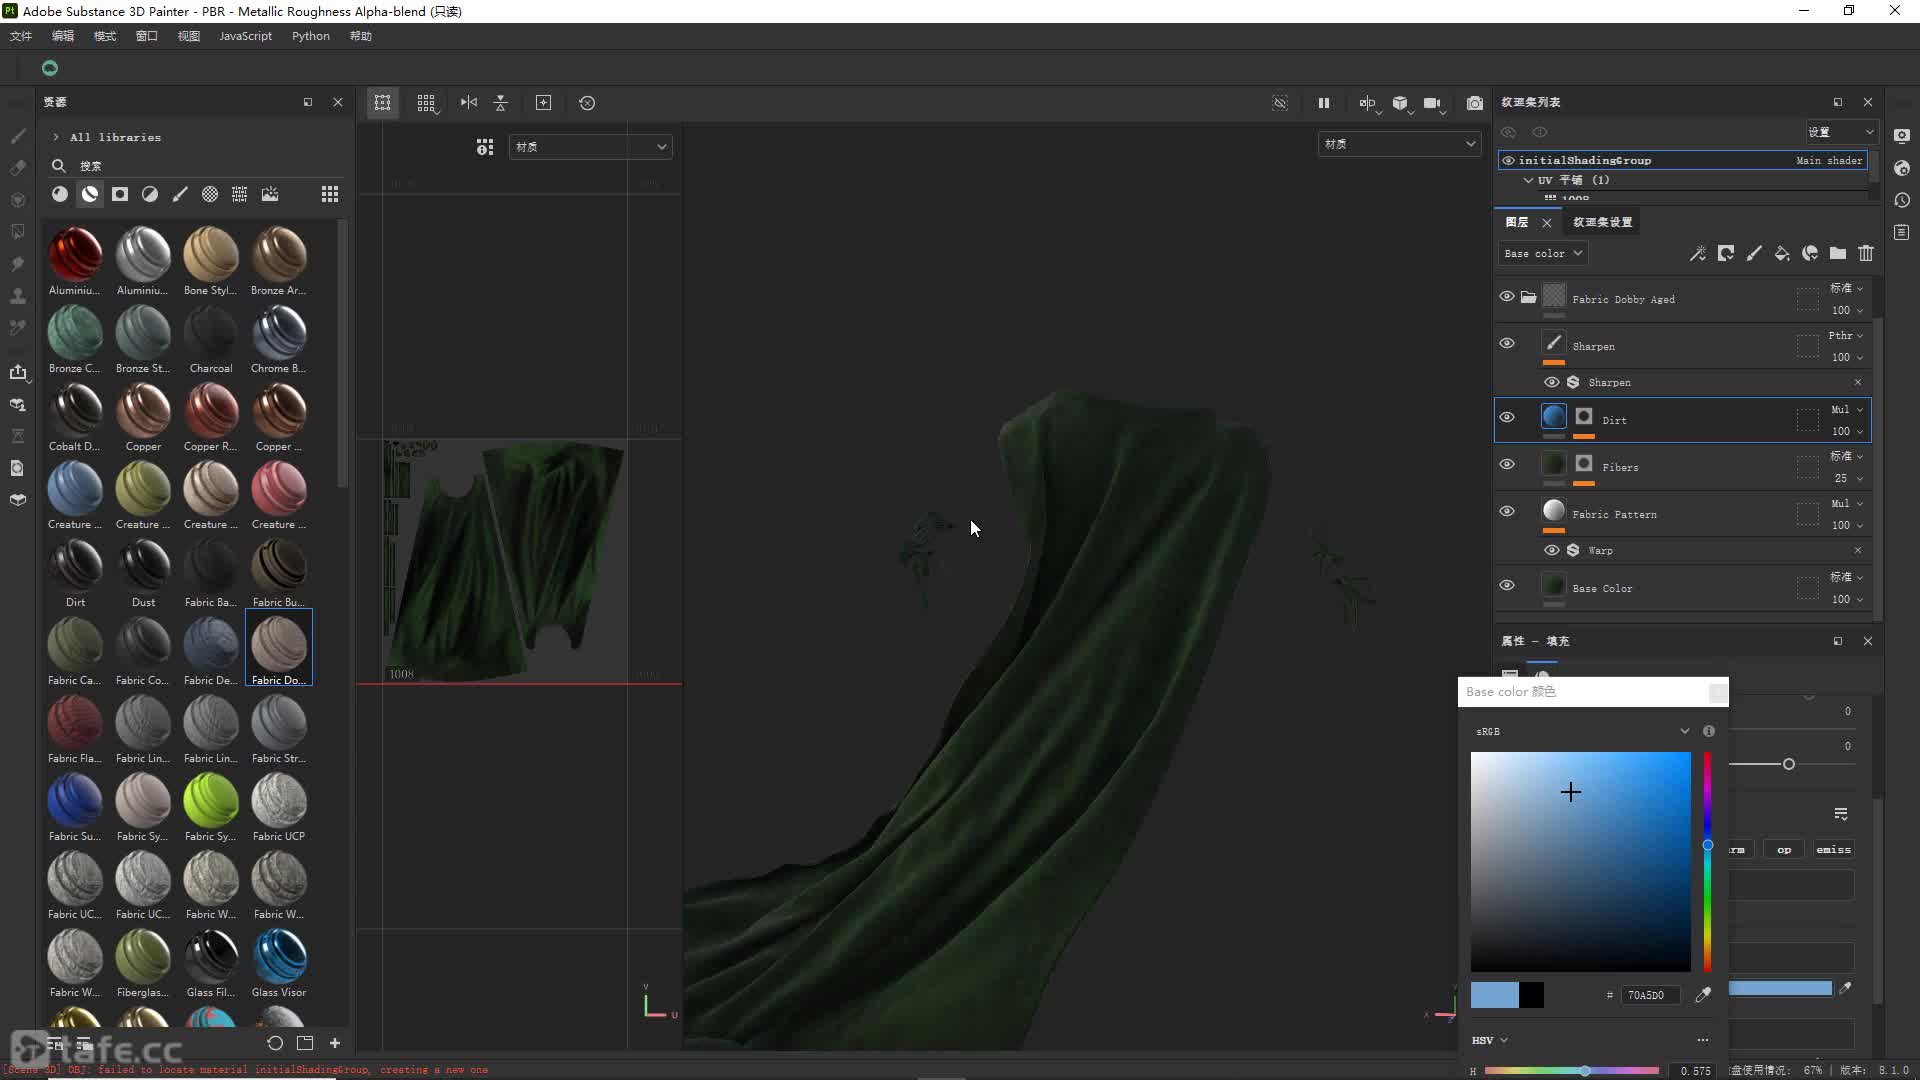Open the 设置 dropdown in texture set list
Image resolution: width=1920 pixels, height=1080 pixels.
tap(1841, 132)
